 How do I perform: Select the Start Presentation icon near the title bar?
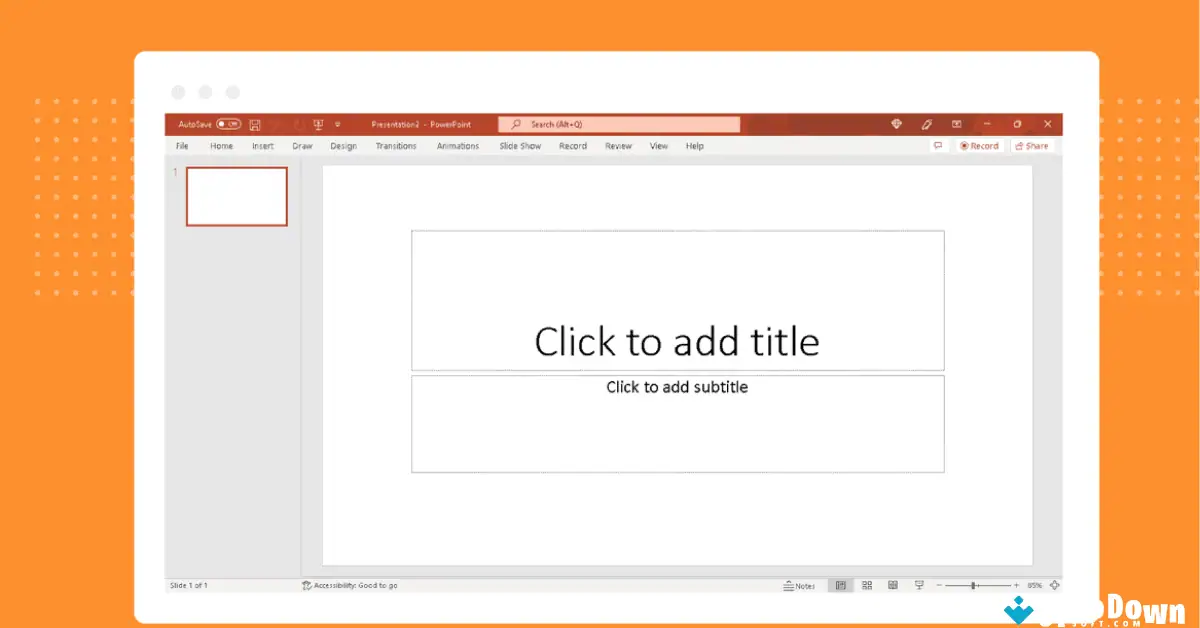click(x=318, y=123)
